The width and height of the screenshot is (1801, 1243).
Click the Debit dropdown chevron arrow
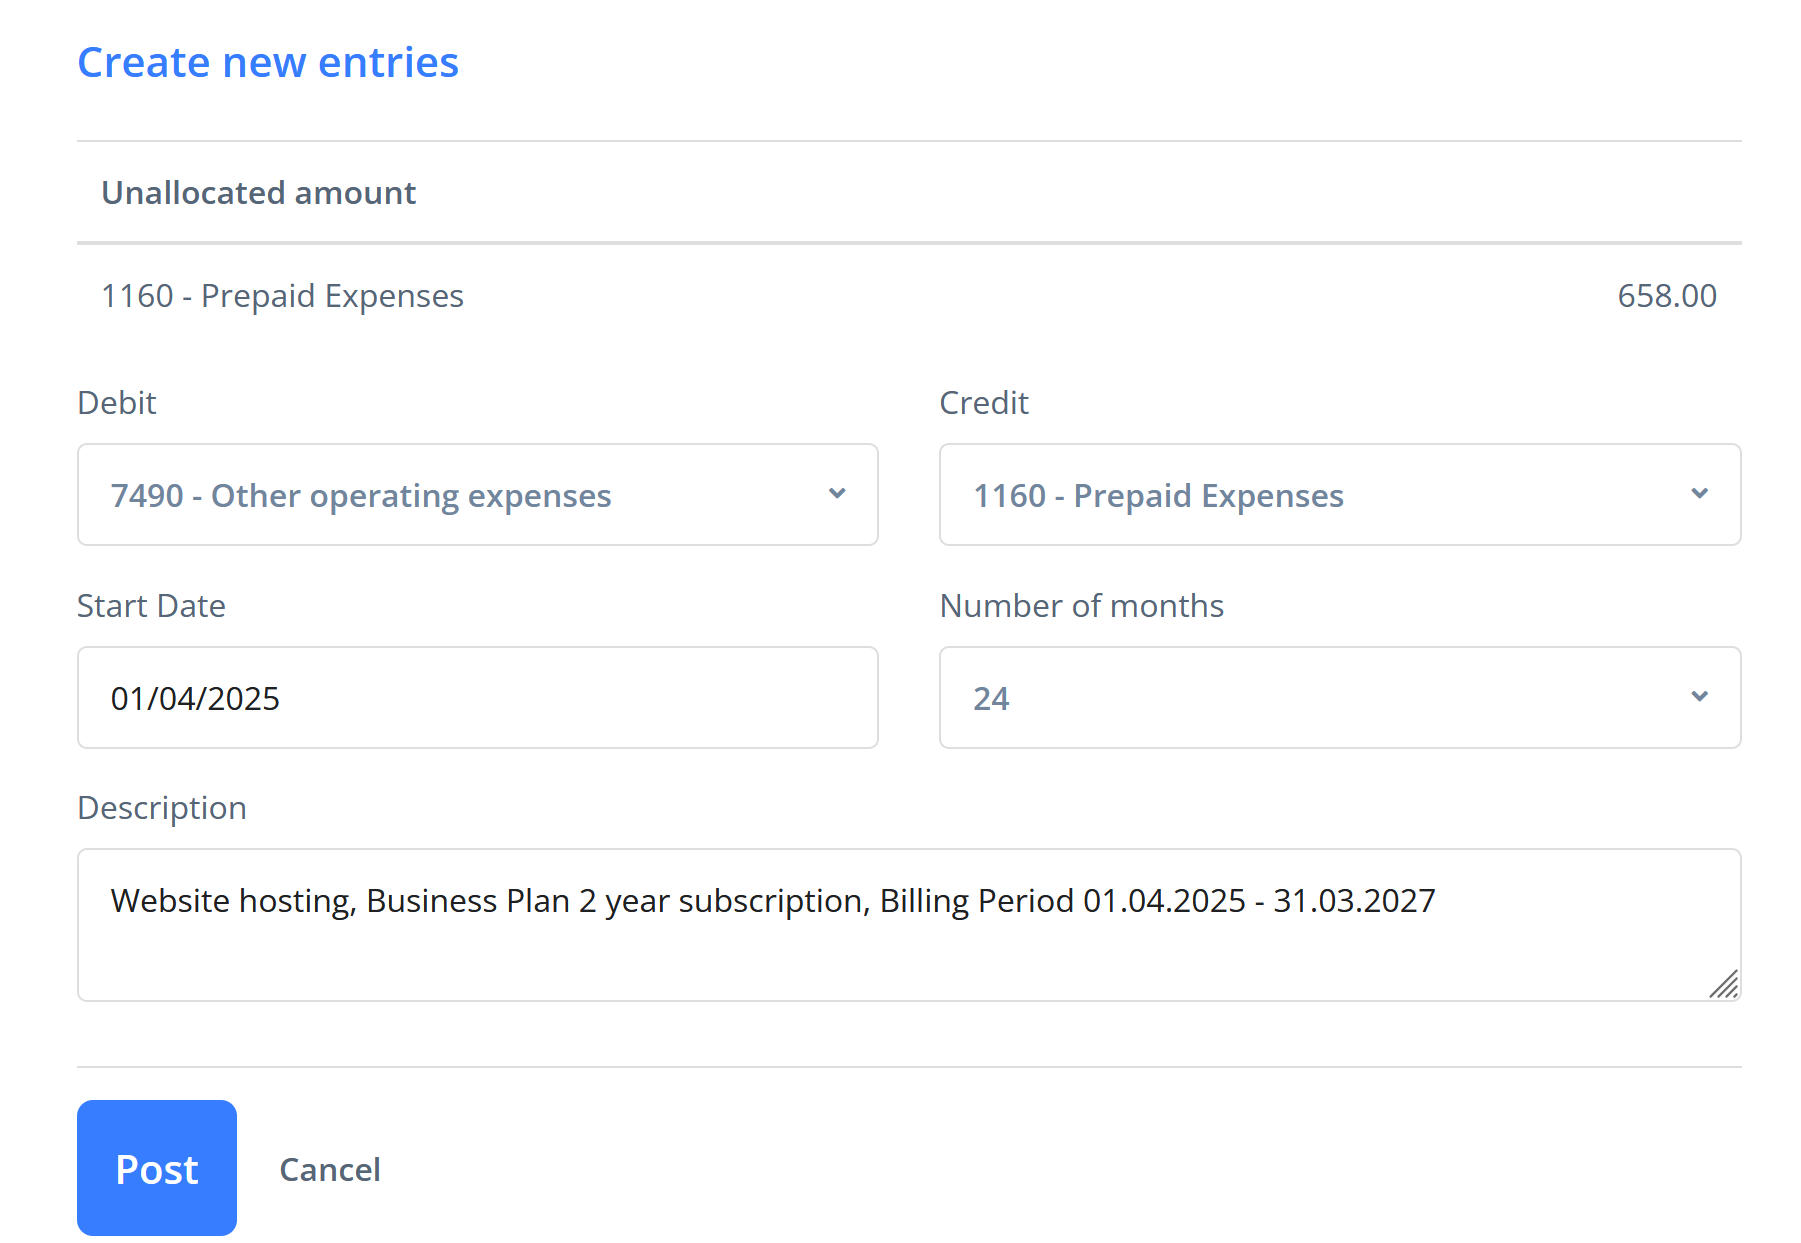(x=837, y=494)
